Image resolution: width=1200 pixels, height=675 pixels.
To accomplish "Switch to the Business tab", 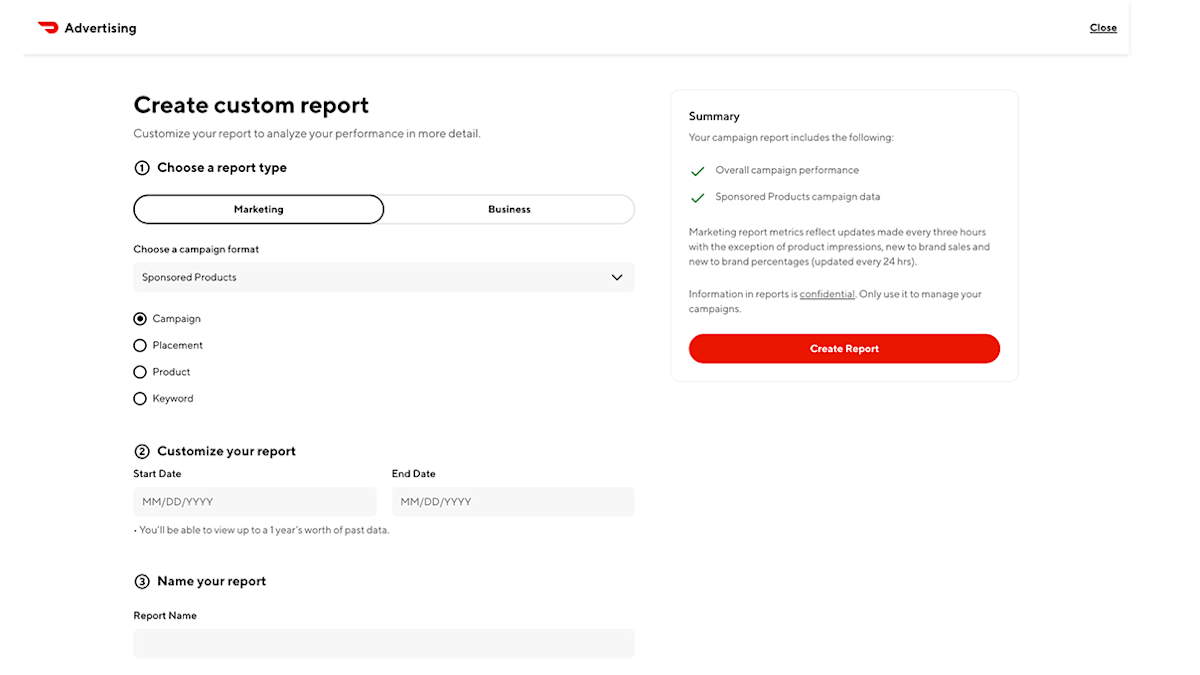I will click(509, 209).
